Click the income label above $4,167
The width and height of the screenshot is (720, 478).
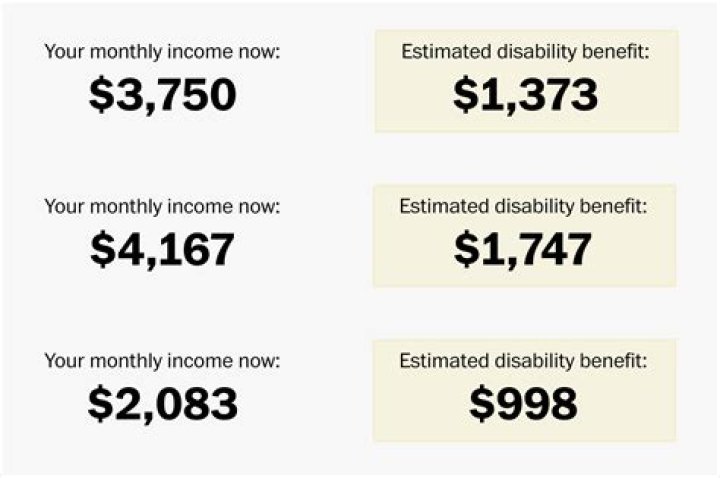point(162,206)
